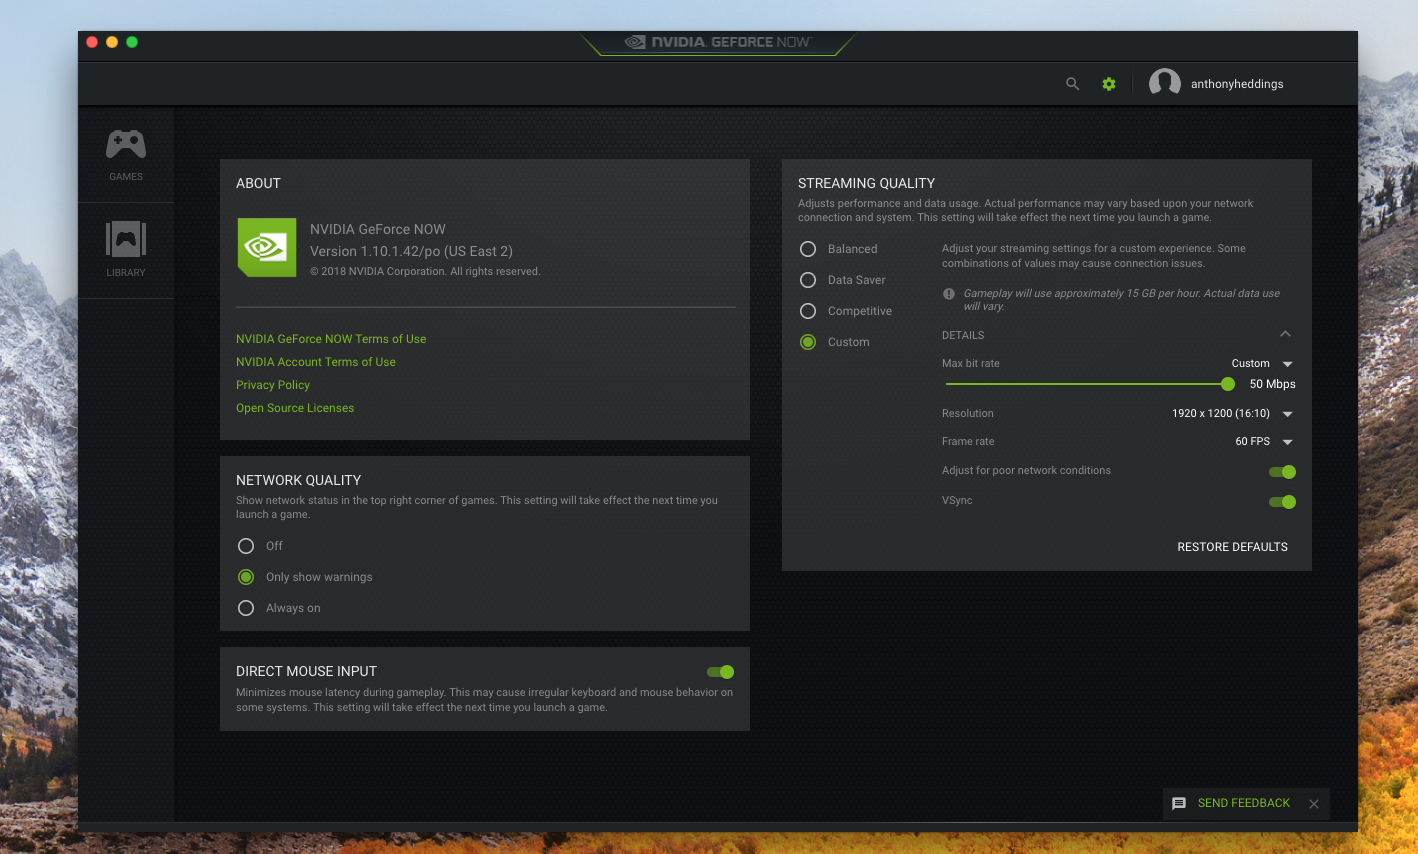Click the RESTORE DEFAULTS button
The height and width of the screenshot is (854, 1418).
(x=1232, y=547)
